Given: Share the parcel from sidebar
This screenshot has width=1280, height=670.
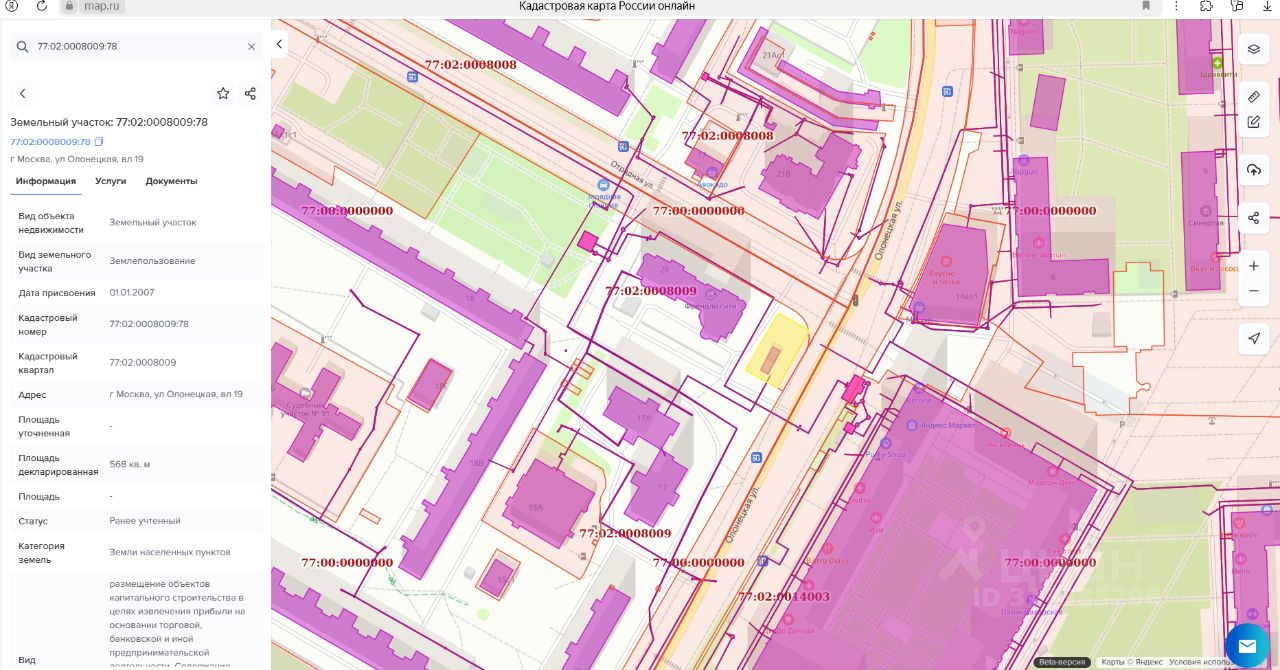Looking at the screenshot, I should [250, 93].
